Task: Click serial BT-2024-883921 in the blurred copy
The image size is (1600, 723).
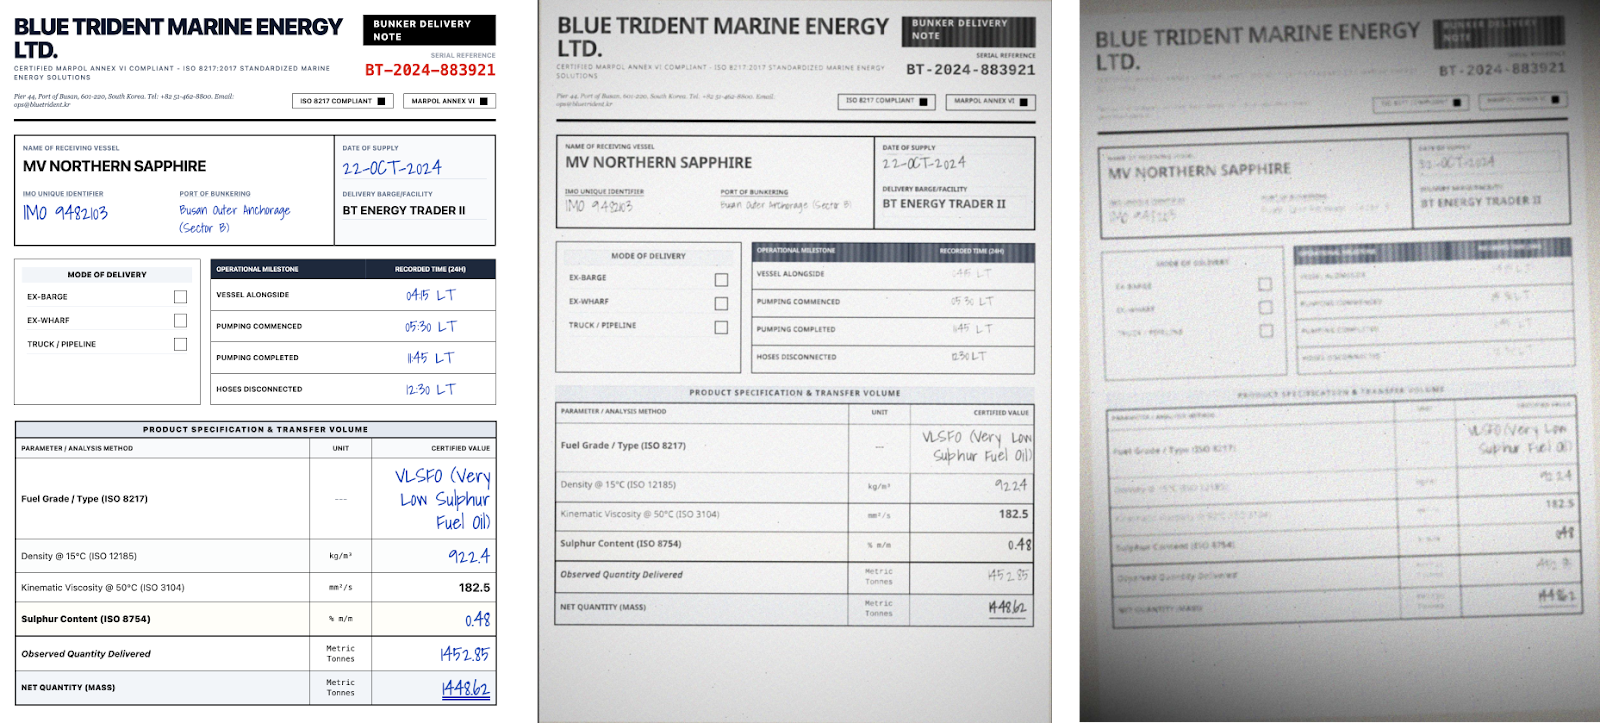Action: 1502,69
